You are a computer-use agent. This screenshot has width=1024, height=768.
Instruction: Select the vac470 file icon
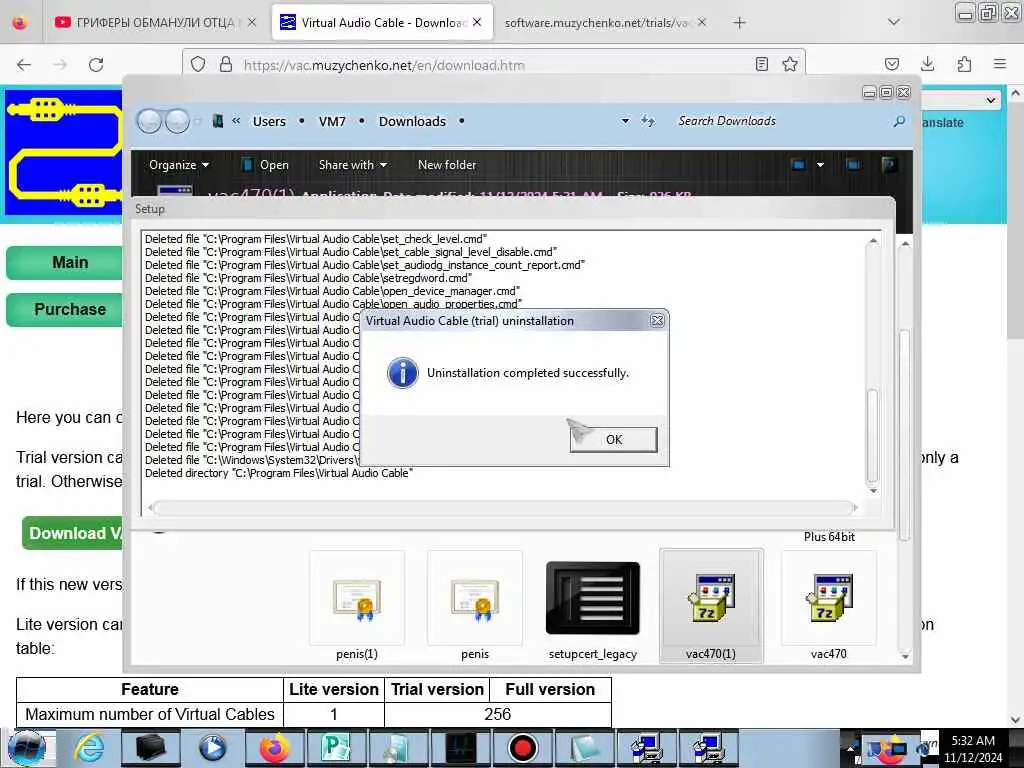829,605
